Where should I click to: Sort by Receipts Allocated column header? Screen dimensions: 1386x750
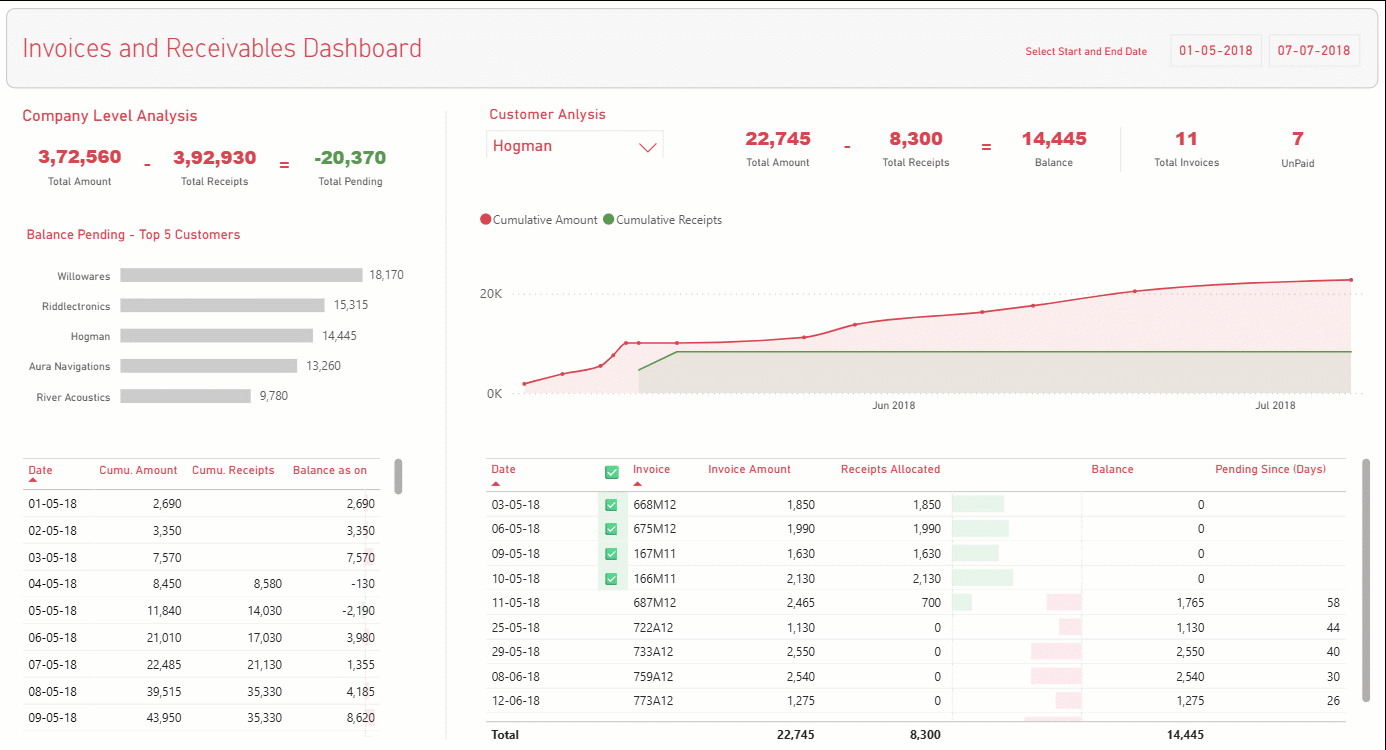point(890,469)
